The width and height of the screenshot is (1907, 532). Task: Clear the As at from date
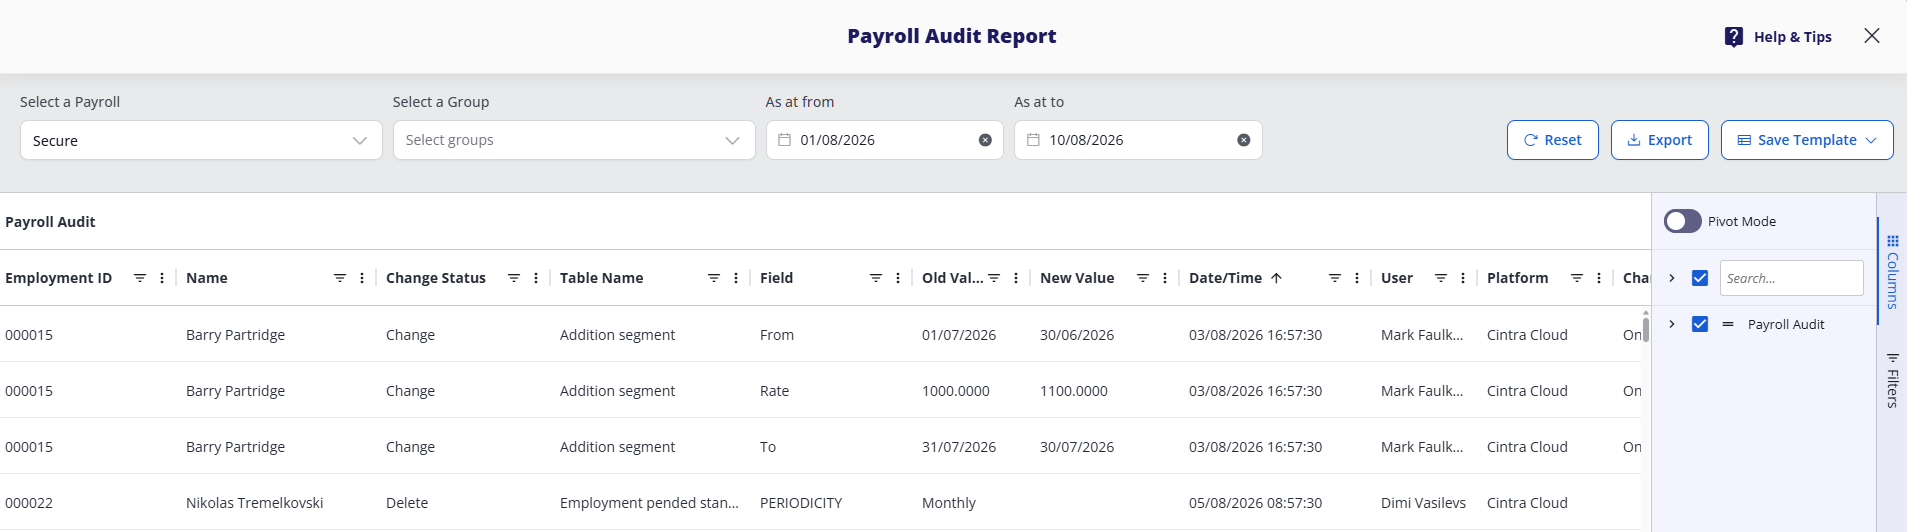(985, 140)
